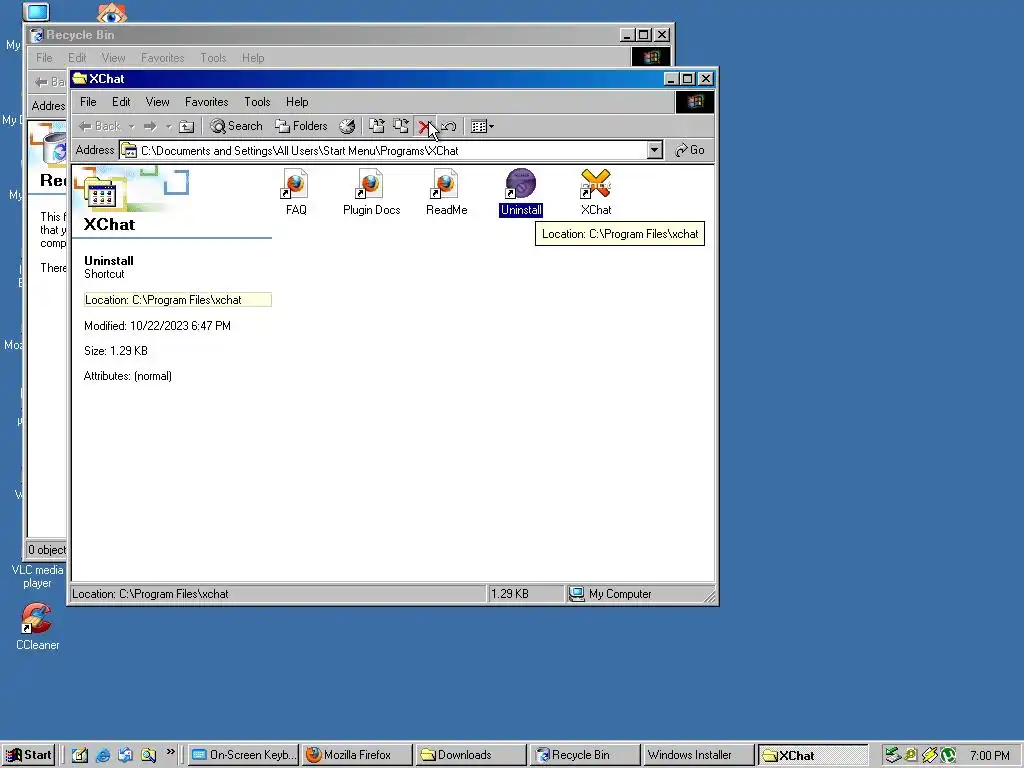This screenshot has width=1024, height=768.
Task: Click the Back toolbar button
Action: point(100,127)
